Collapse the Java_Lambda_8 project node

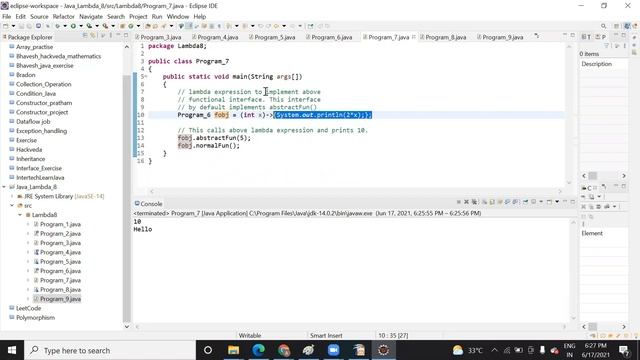(x=4, y=187)
